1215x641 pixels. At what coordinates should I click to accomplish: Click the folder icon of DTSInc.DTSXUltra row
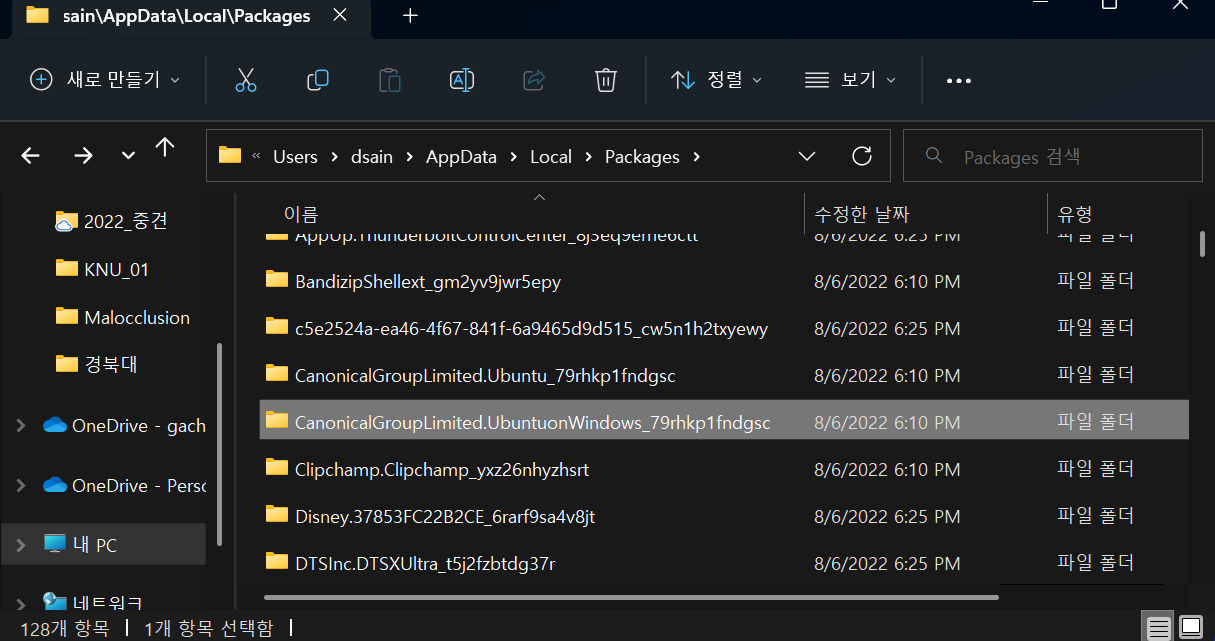[x=277, y=561]
